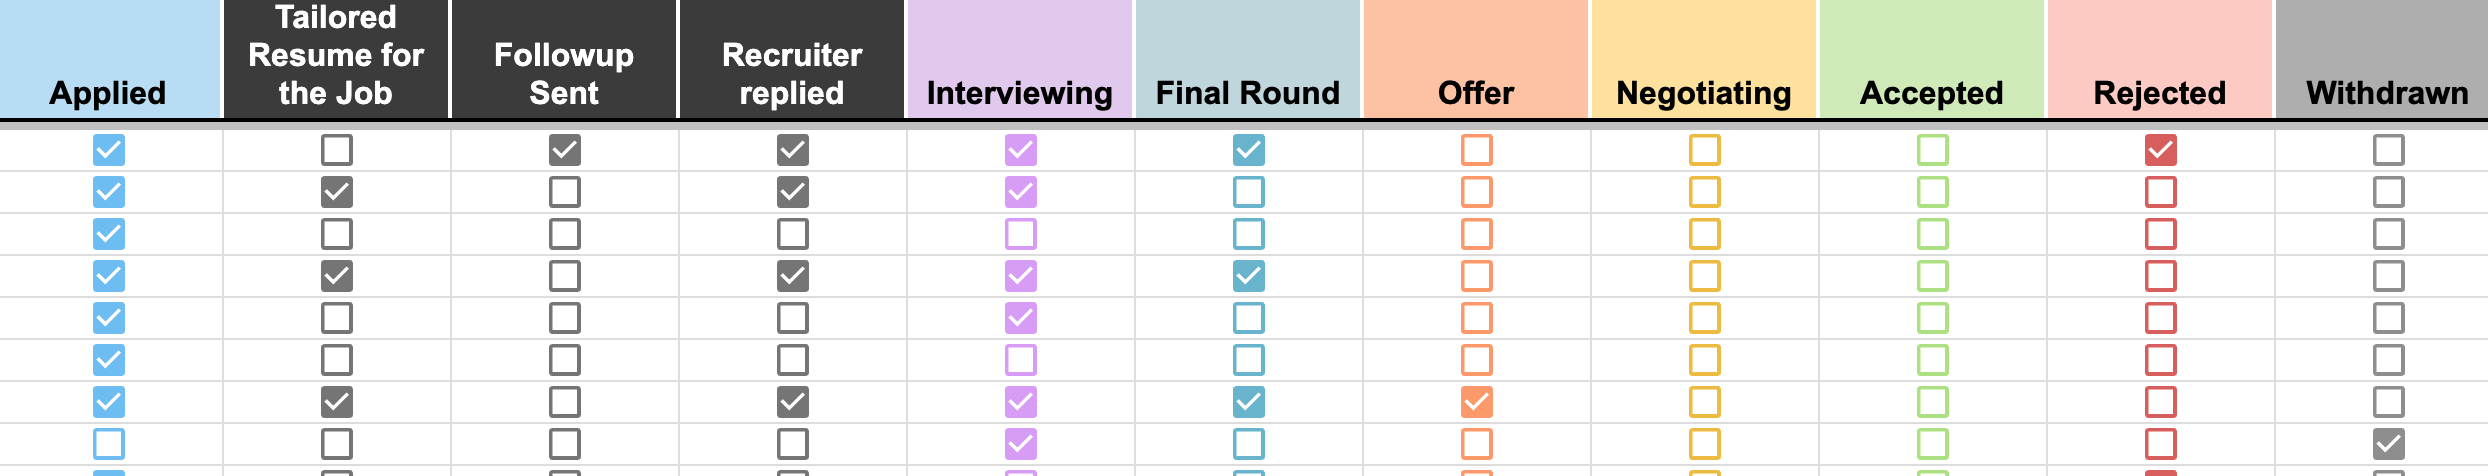The height and width of the screenshot is (476, 2488).
Task: Select the Accepted header cell
Action: (x=1932, y=60)
